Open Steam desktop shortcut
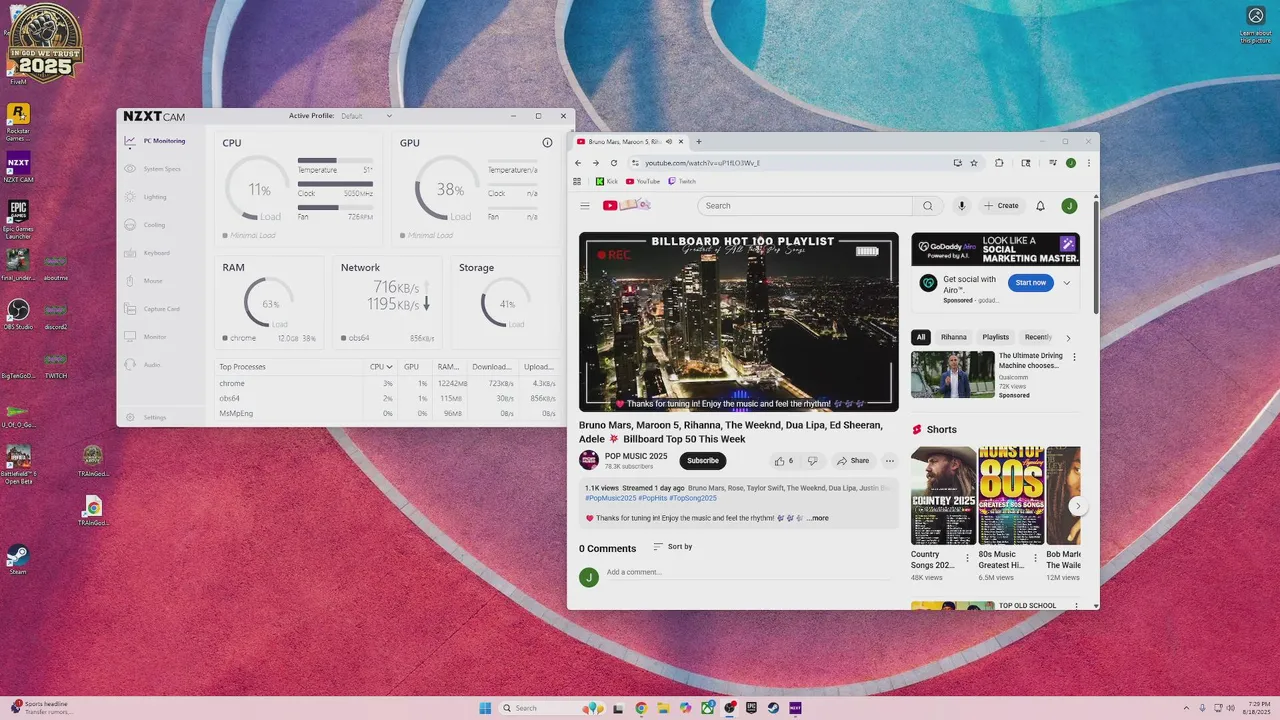Viewport: 1280px width, 720px height. [x=18, y=559]
